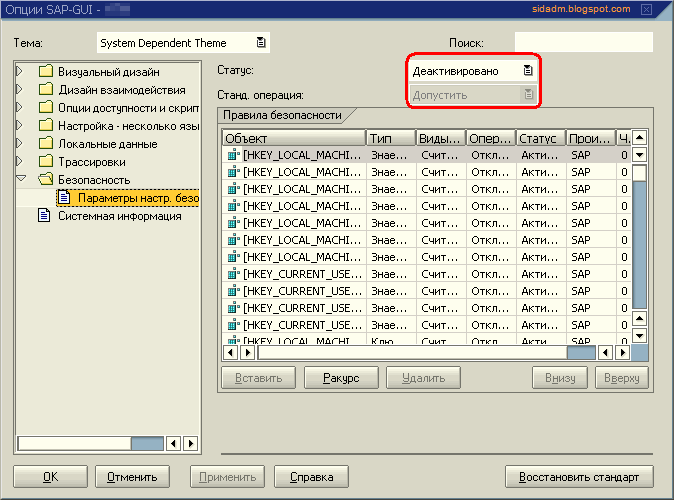Click the Объект column header
Screen dimensions: 674x500
(294, 138)
